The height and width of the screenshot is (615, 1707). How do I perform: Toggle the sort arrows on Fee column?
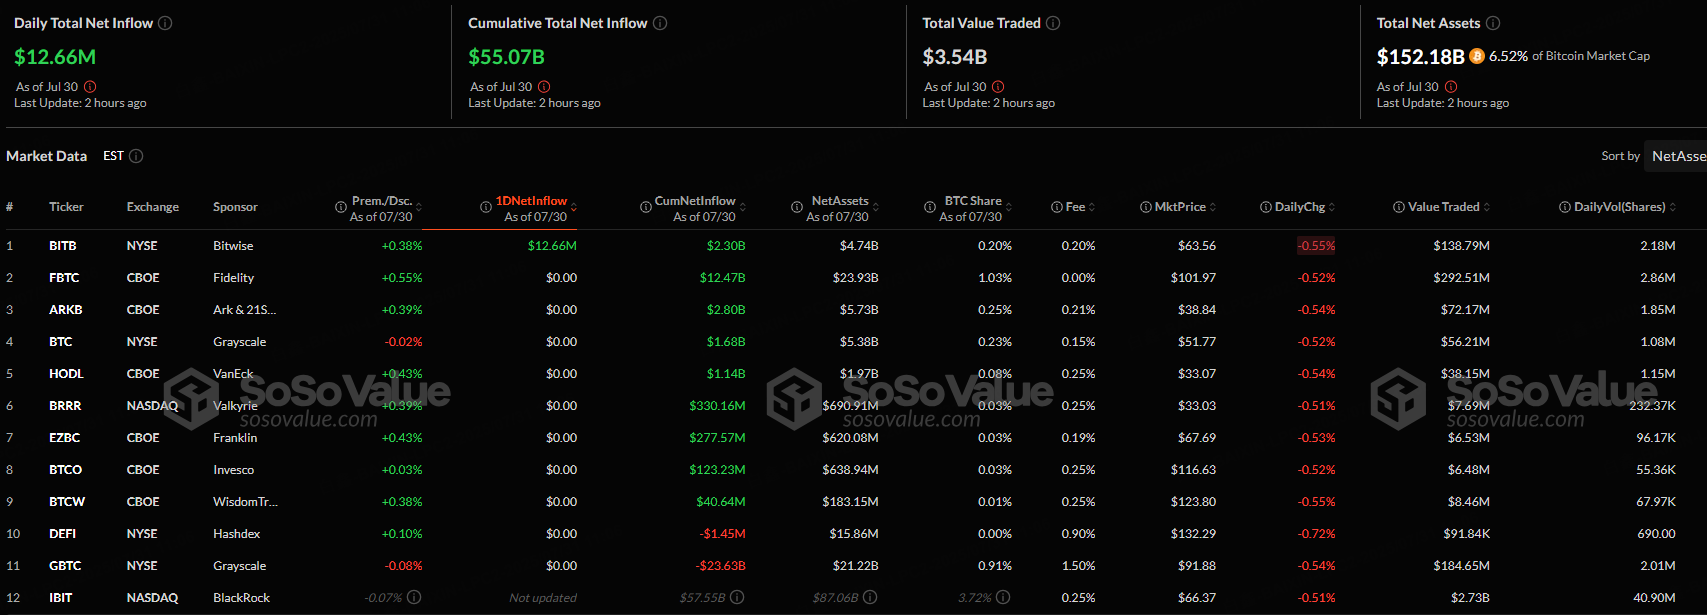pos(1092,207)
